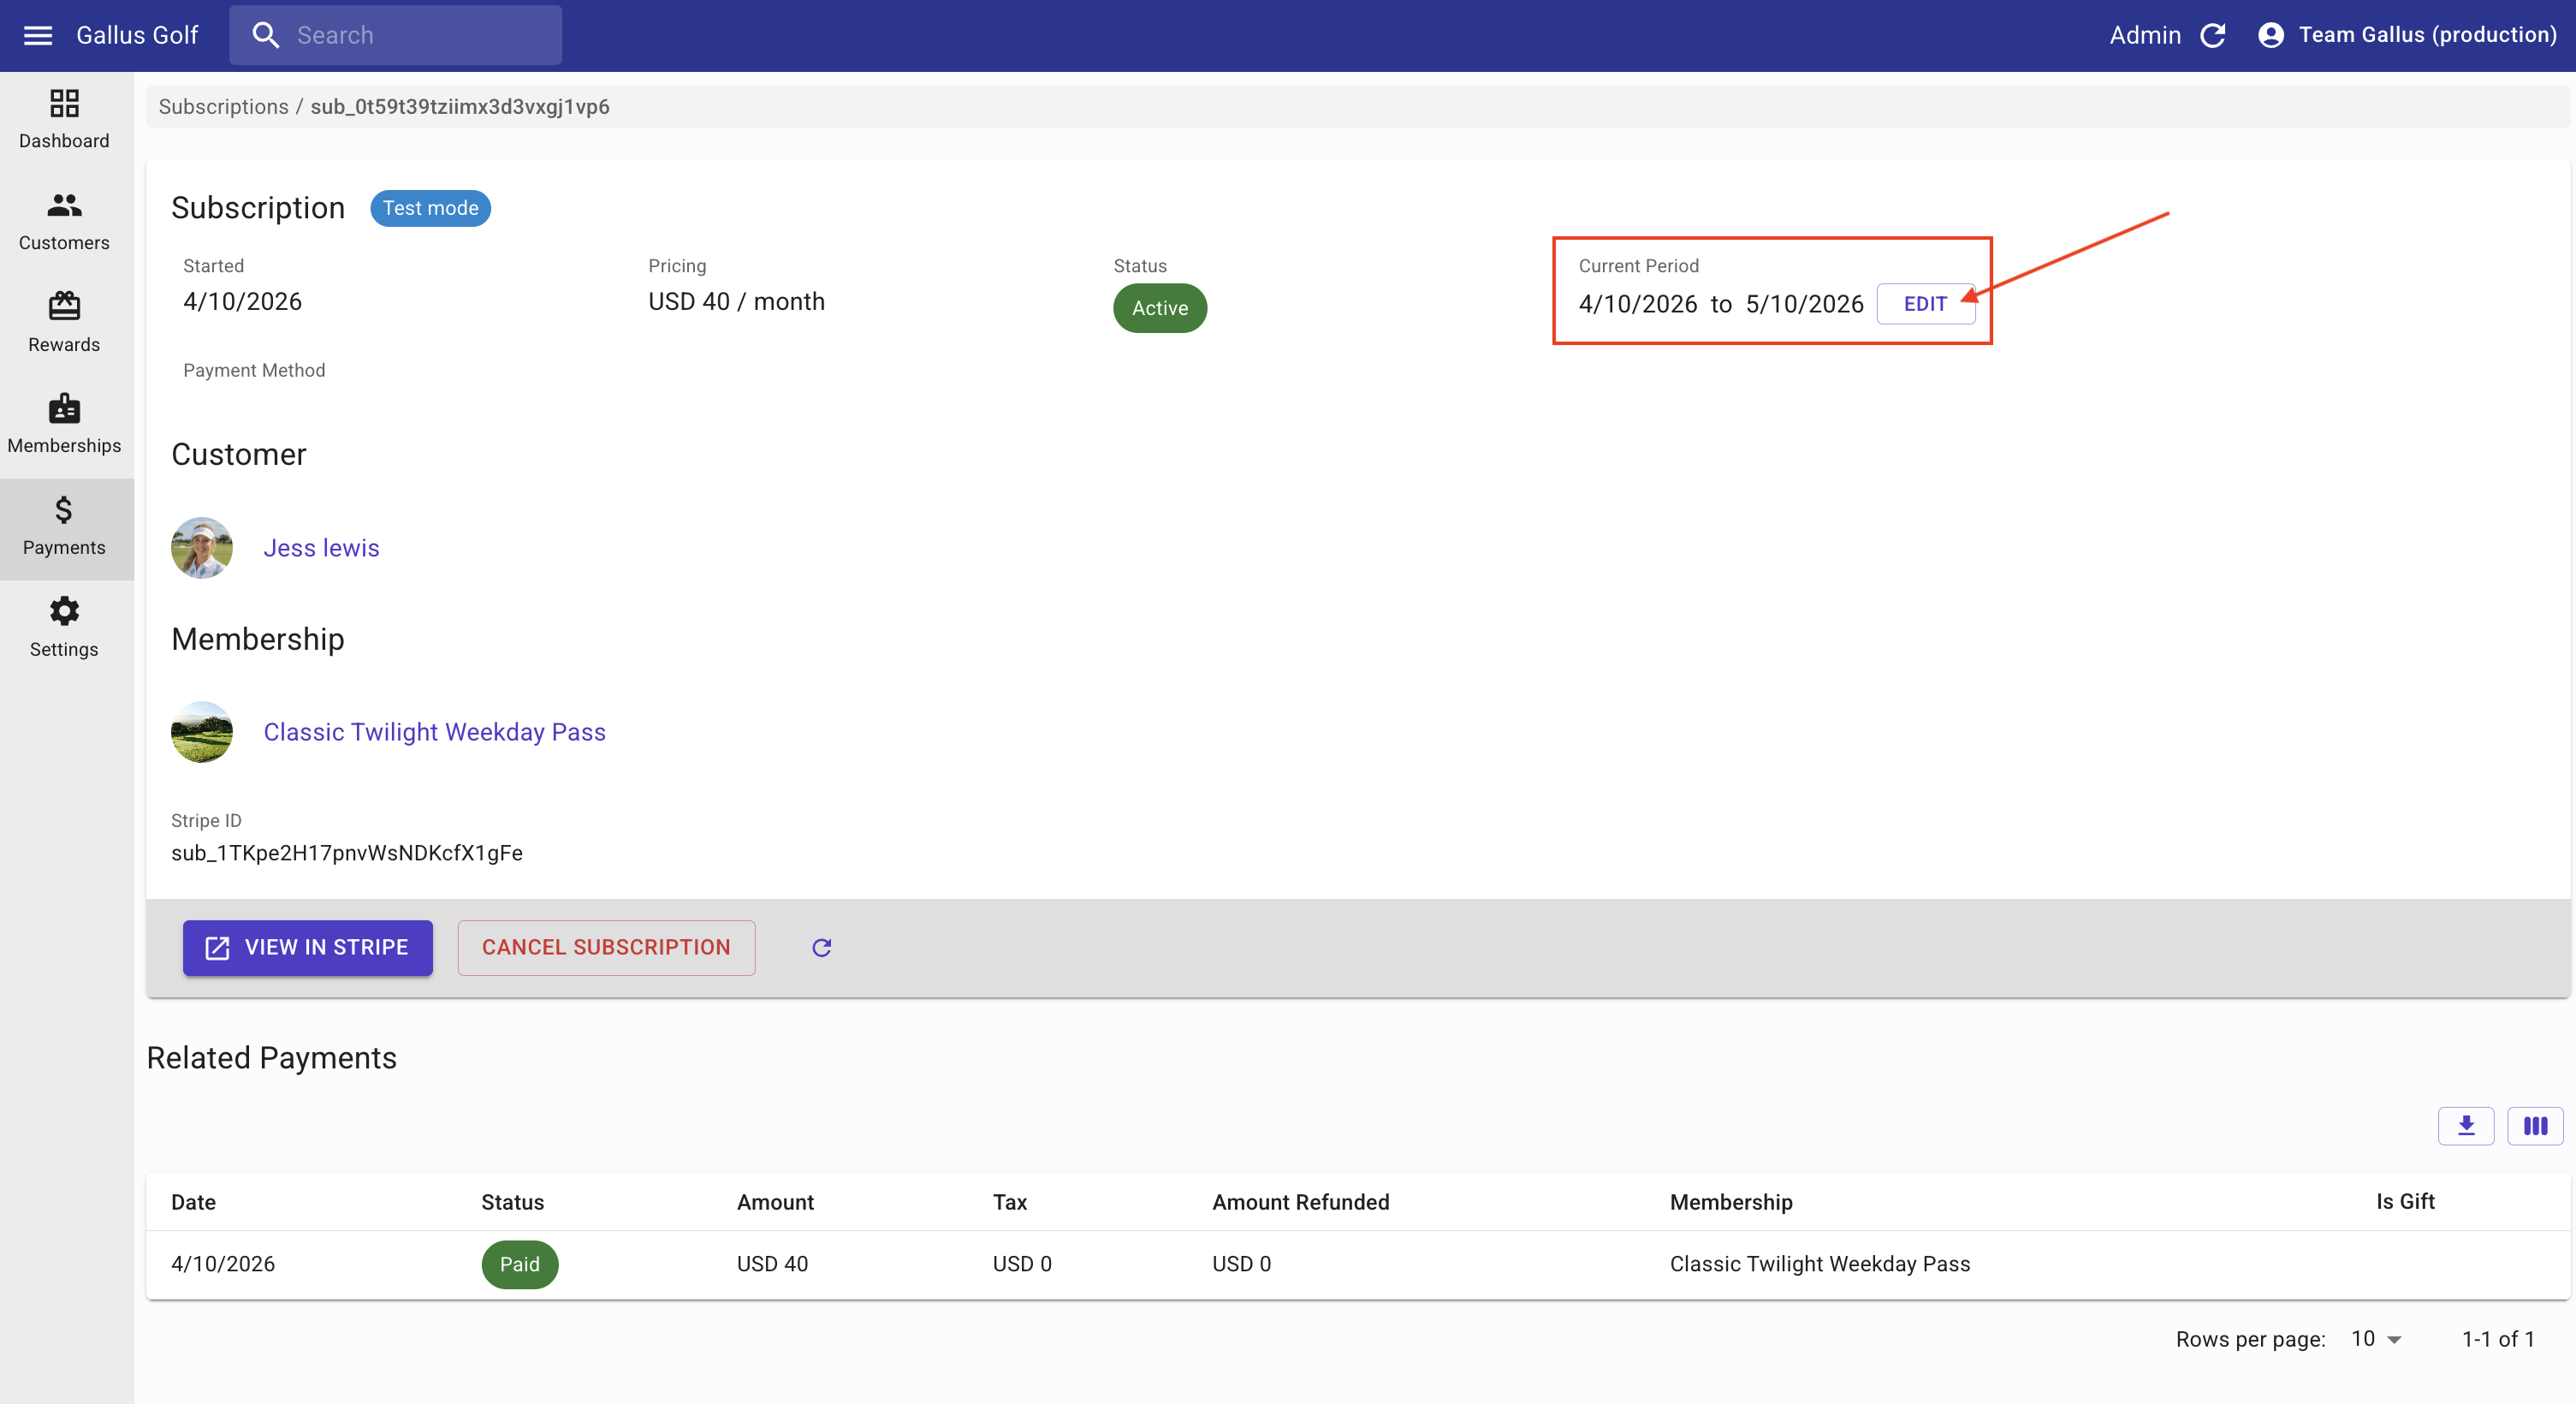Screen dimensions: 2576x1404
Task: Expand the rows per page dropdown
Action: (2376, 1339)
